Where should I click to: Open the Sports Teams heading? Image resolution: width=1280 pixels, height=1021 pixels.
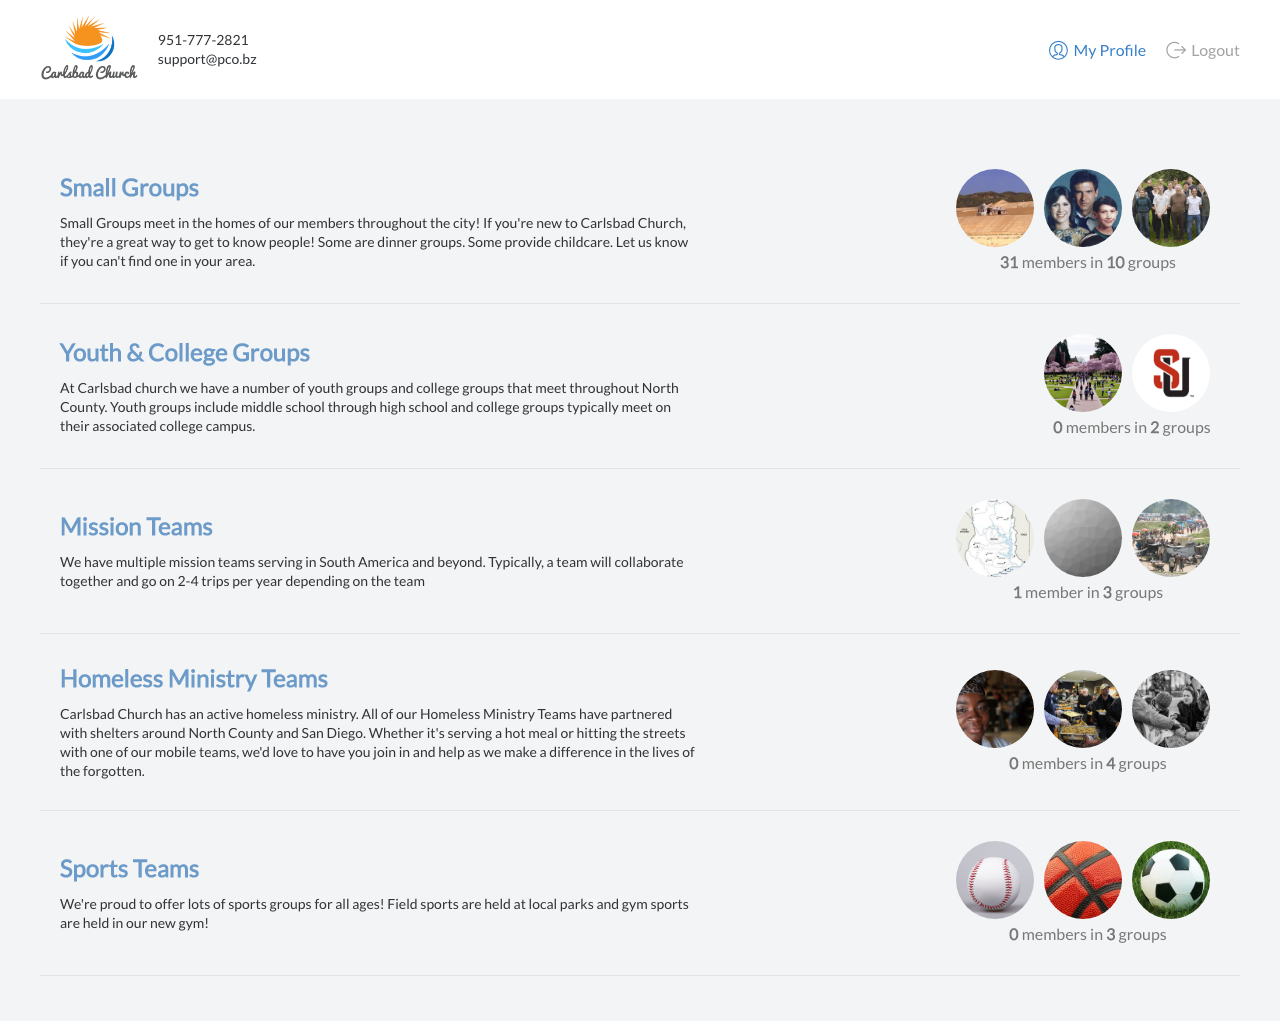(x=129, y=869)
